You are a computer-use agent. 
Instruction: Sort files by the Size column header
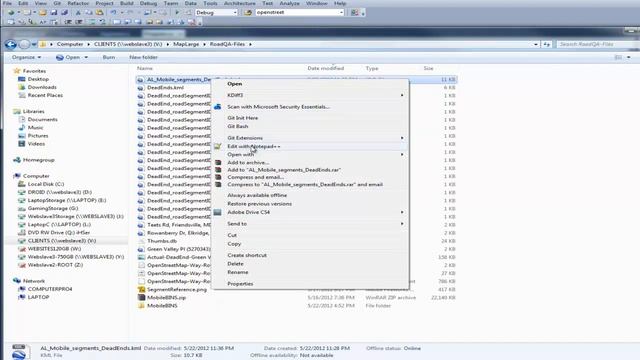[428, 69]
